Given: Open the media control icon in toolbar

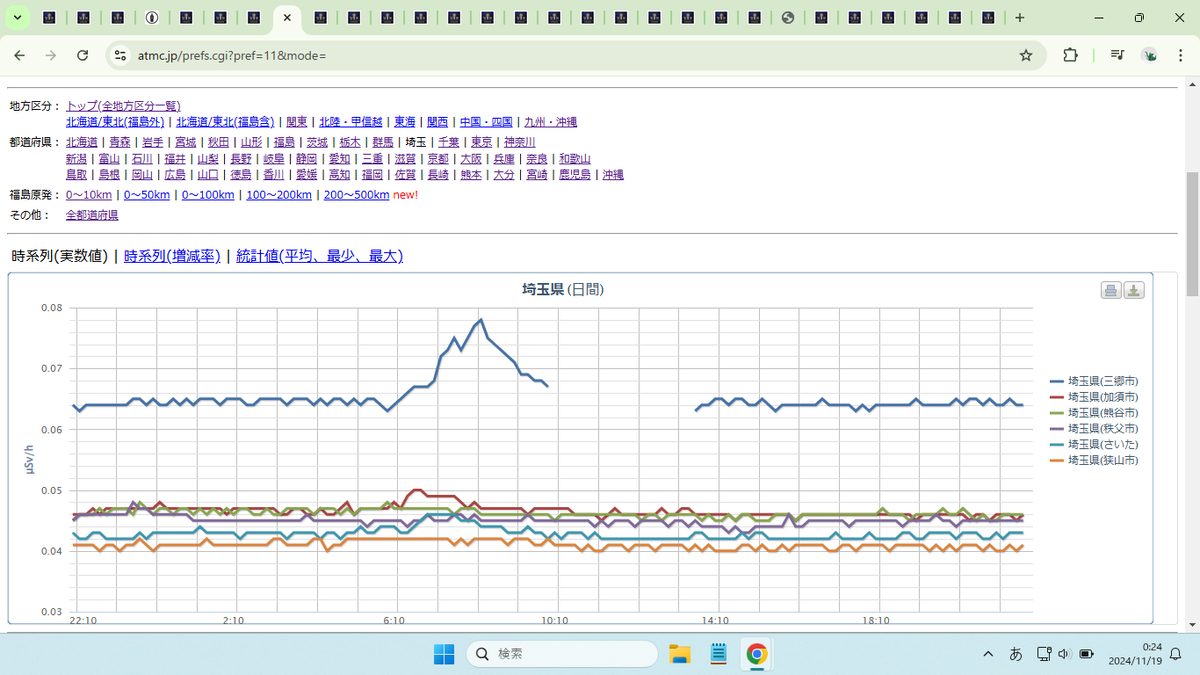Looking at the screenshot, I should [x=1118, y=55].
